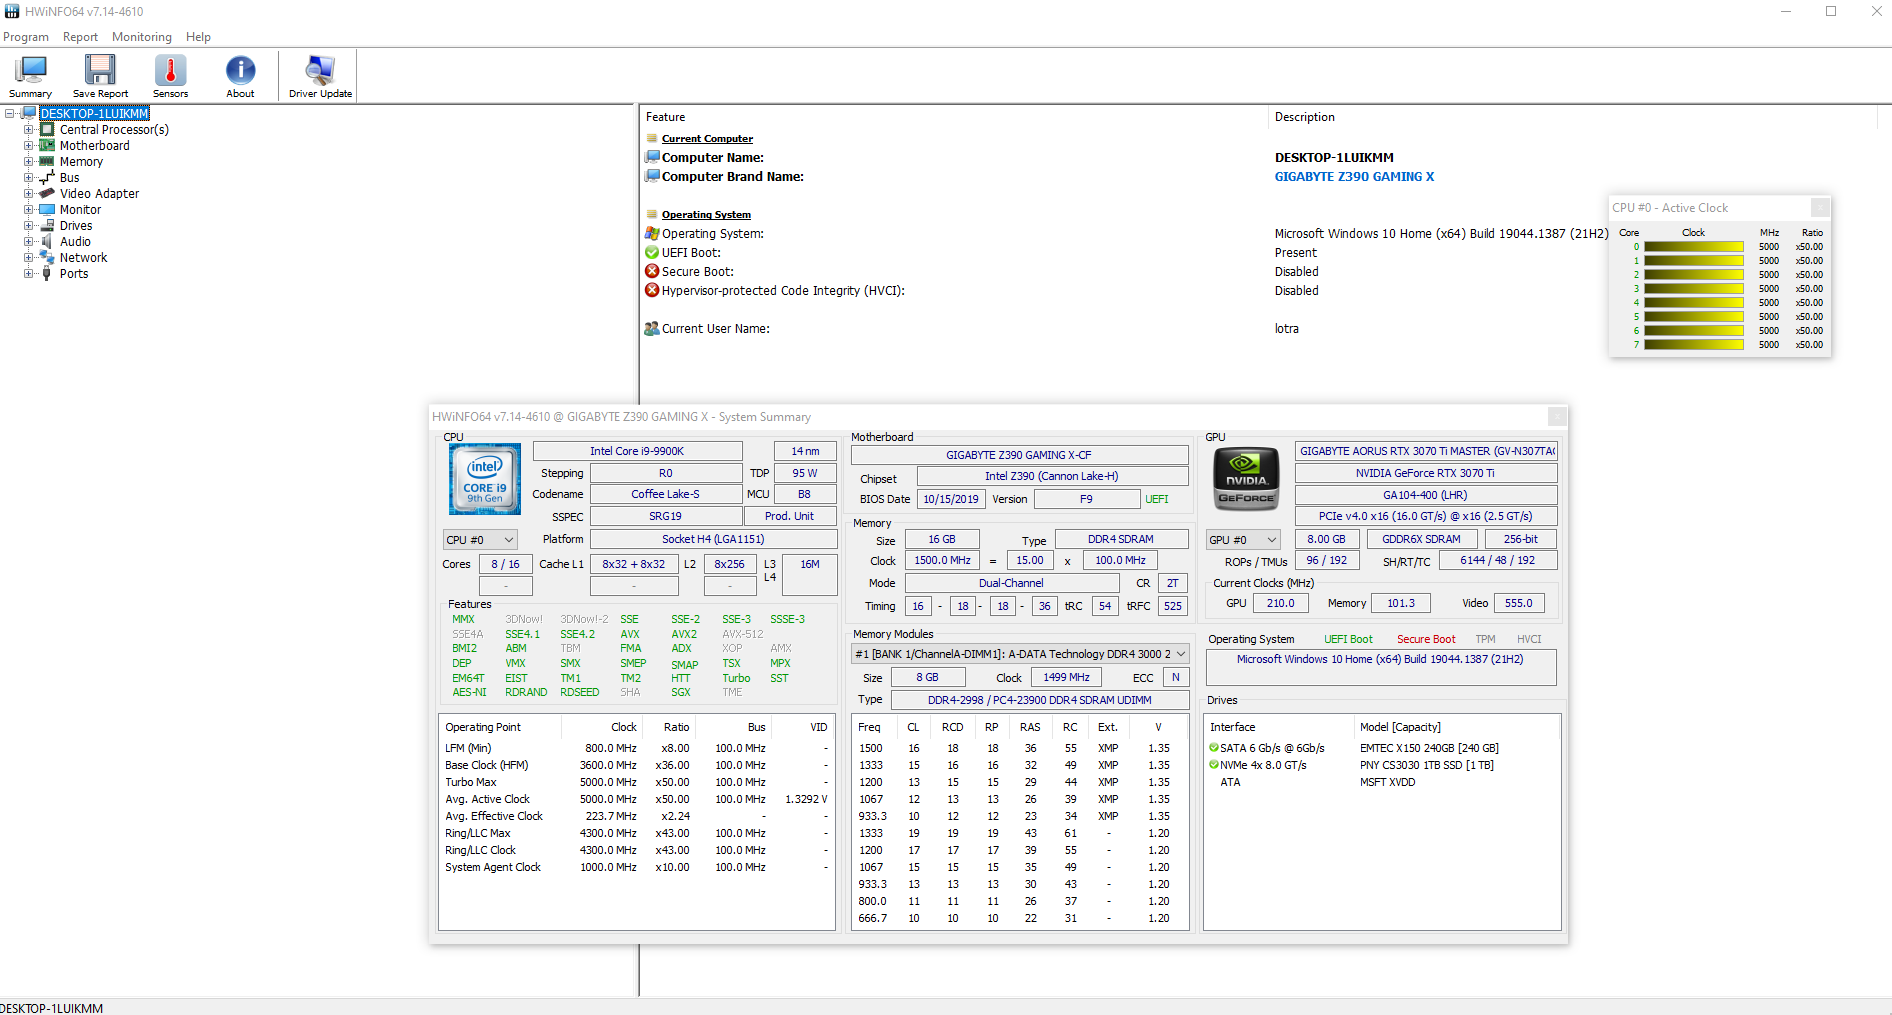This screenshot has width=1892, height=1015.
Task: Click the About info icon
Action: click(x=240, y=70)
